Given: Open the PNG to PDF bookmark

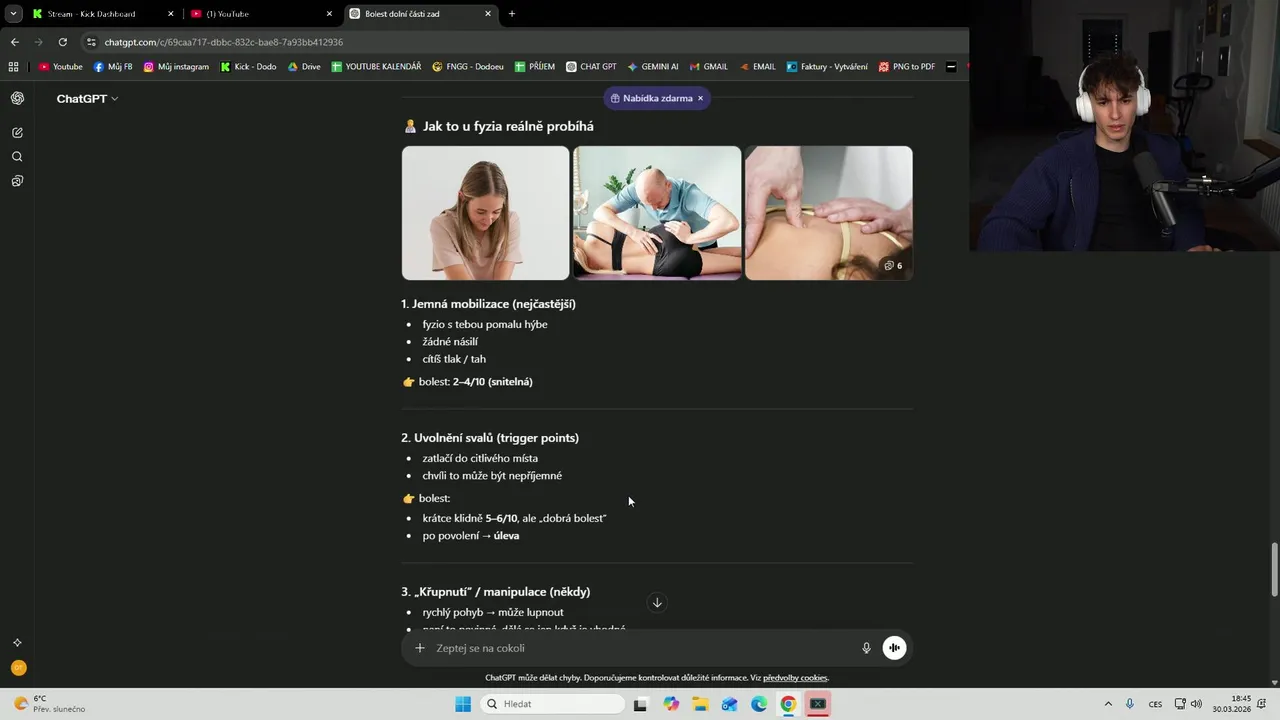Looking at the screenshot, I should tap(907, 67).
